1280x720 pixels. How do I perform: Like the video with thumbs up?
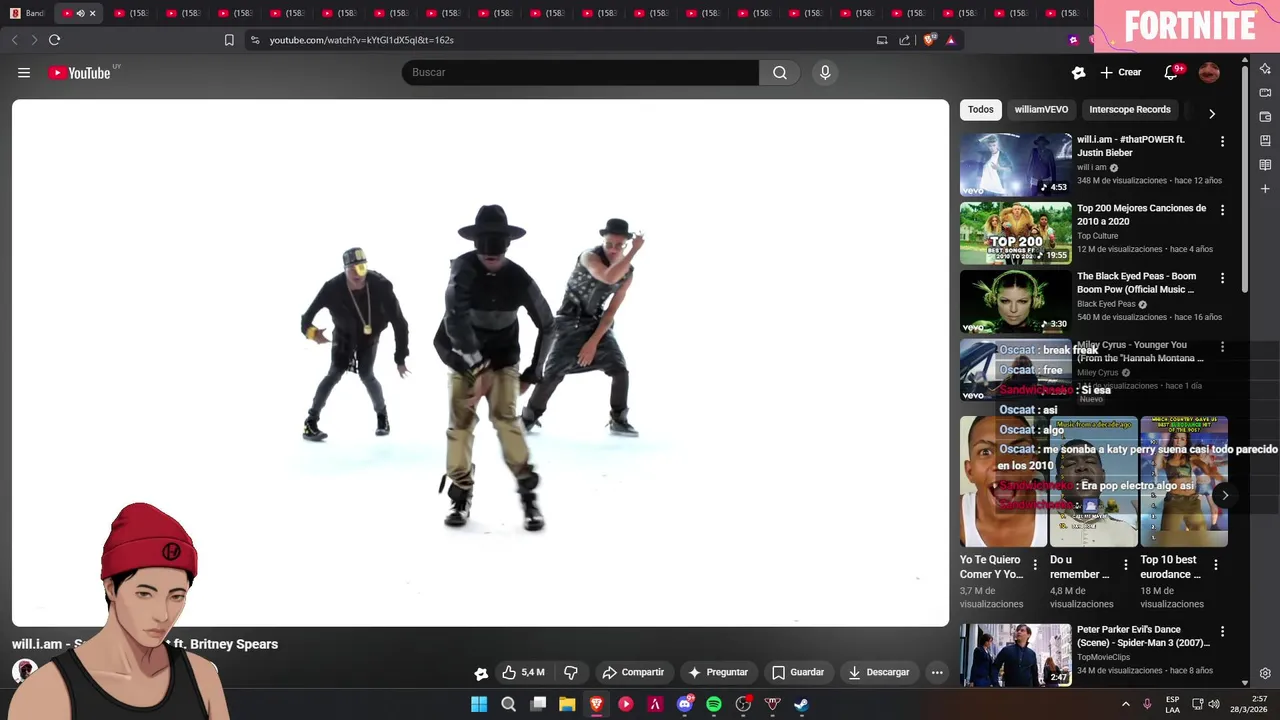pyautogui.click(x=523, y=672)
